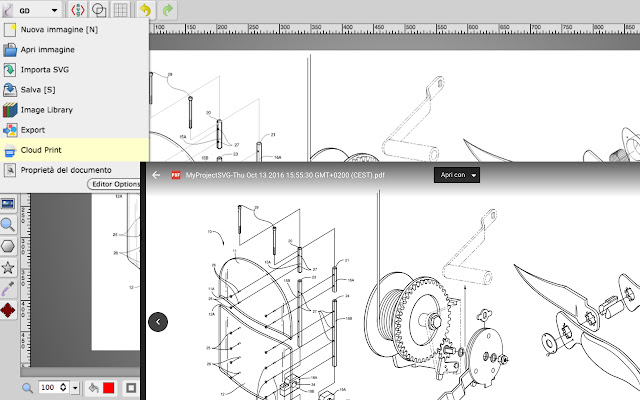Step the zoom value spinner

tap(63, 387)
